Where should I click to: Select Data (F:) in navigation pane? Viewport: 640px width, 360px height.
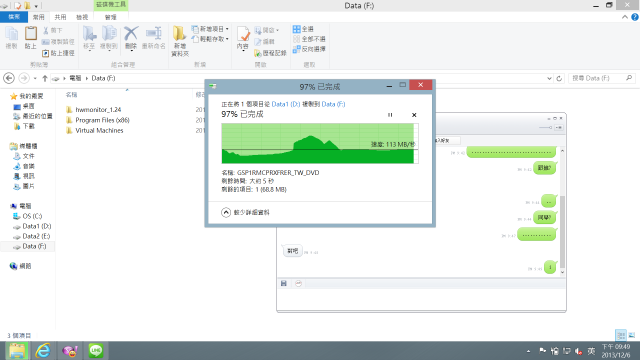[34, 247]
